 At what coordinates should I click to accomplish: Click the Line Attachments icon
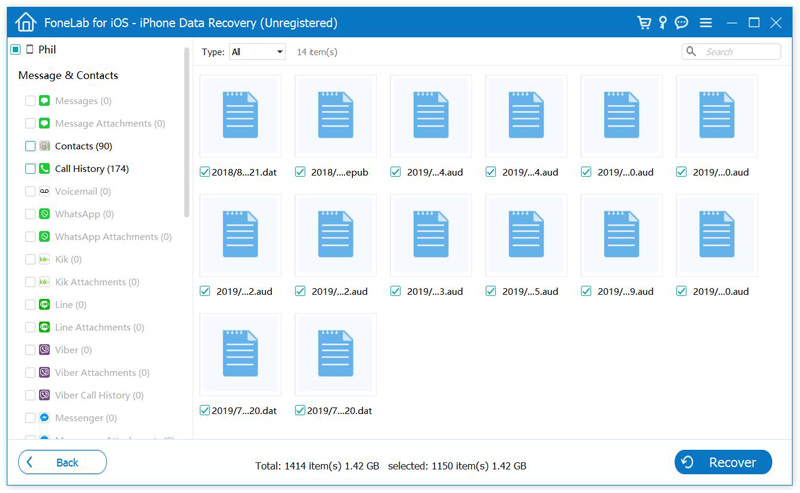(44, 327)
